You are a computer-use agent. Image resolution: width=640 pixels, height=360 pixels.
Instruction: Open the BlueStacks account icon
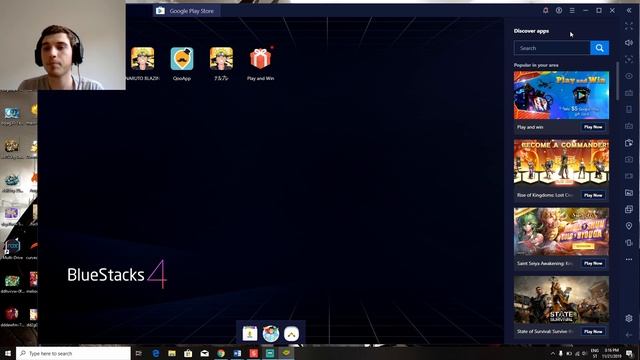pyautogui.click(x=559, y=11)
